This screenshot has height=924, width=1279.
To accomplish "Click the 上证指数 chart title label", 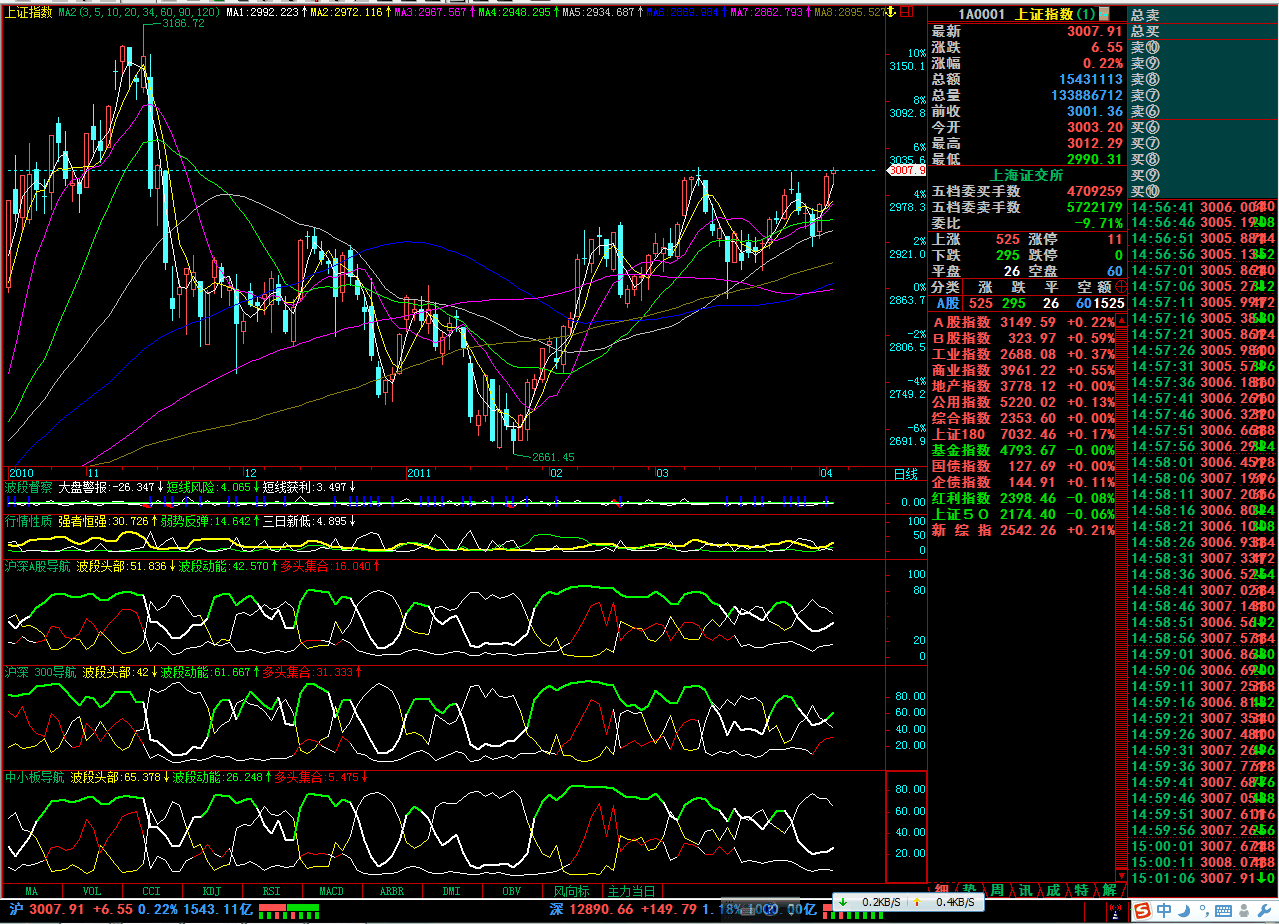I will pos(28,13).
